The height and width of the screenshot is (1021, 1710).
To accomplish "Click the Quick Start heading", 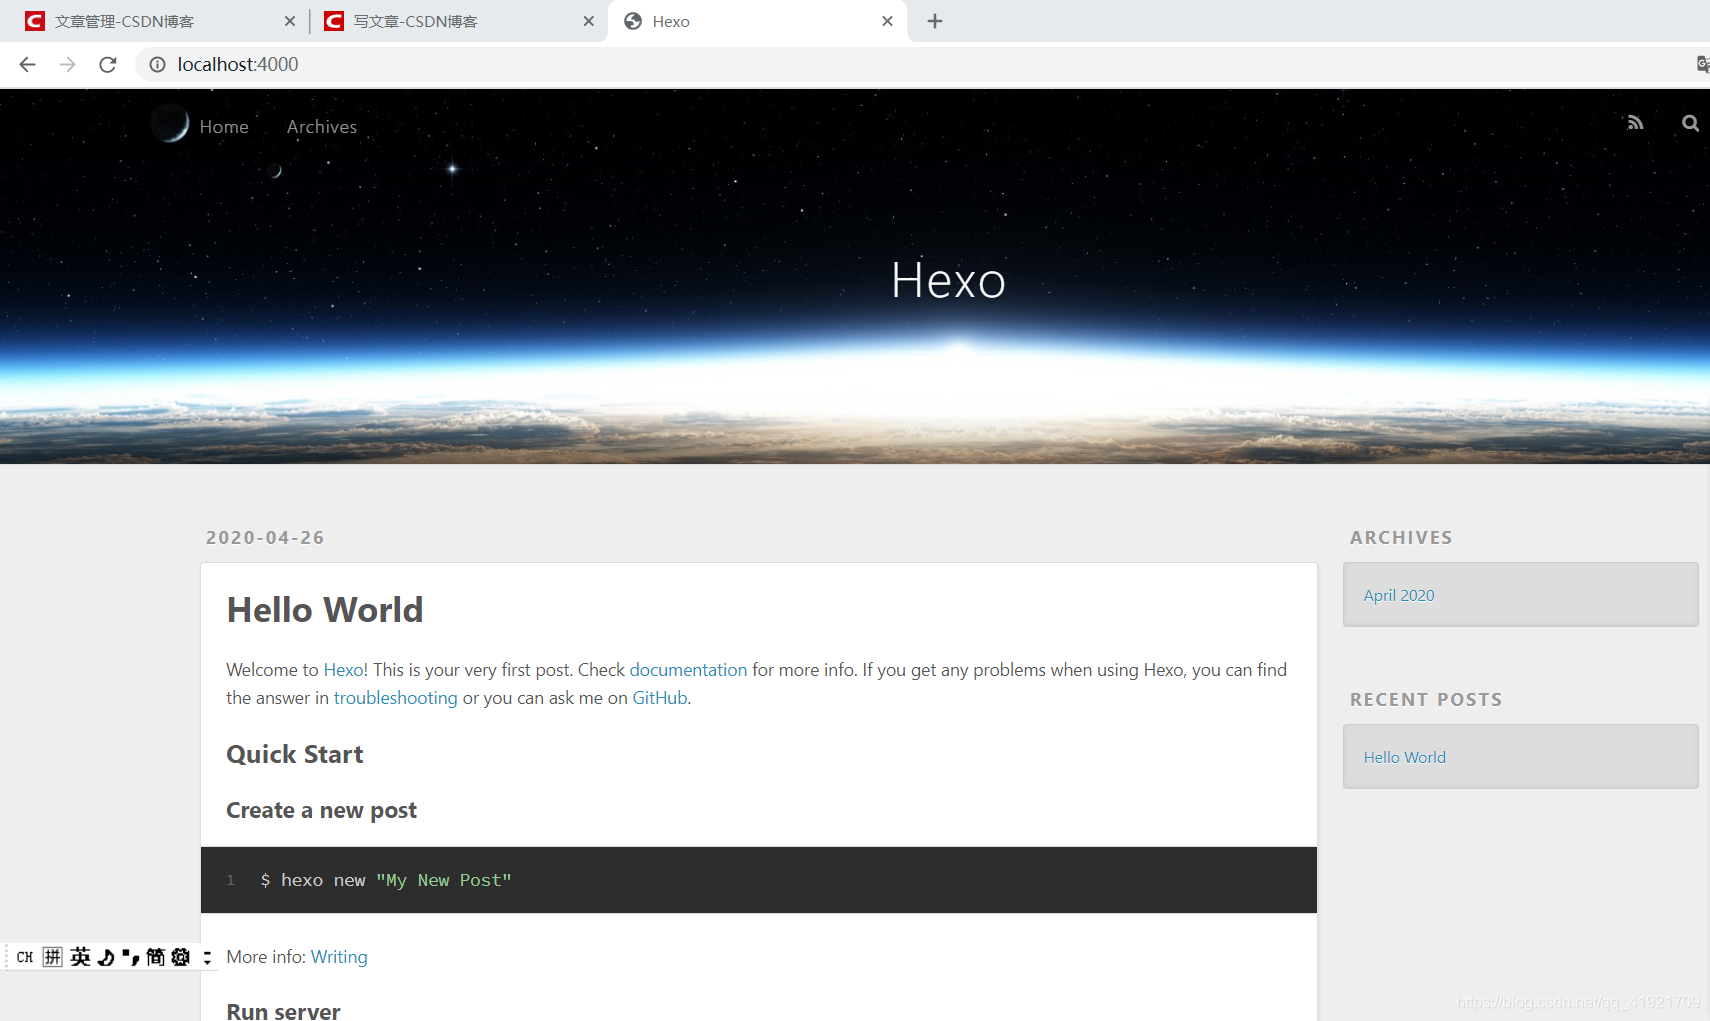I will [x=295, y=754].
